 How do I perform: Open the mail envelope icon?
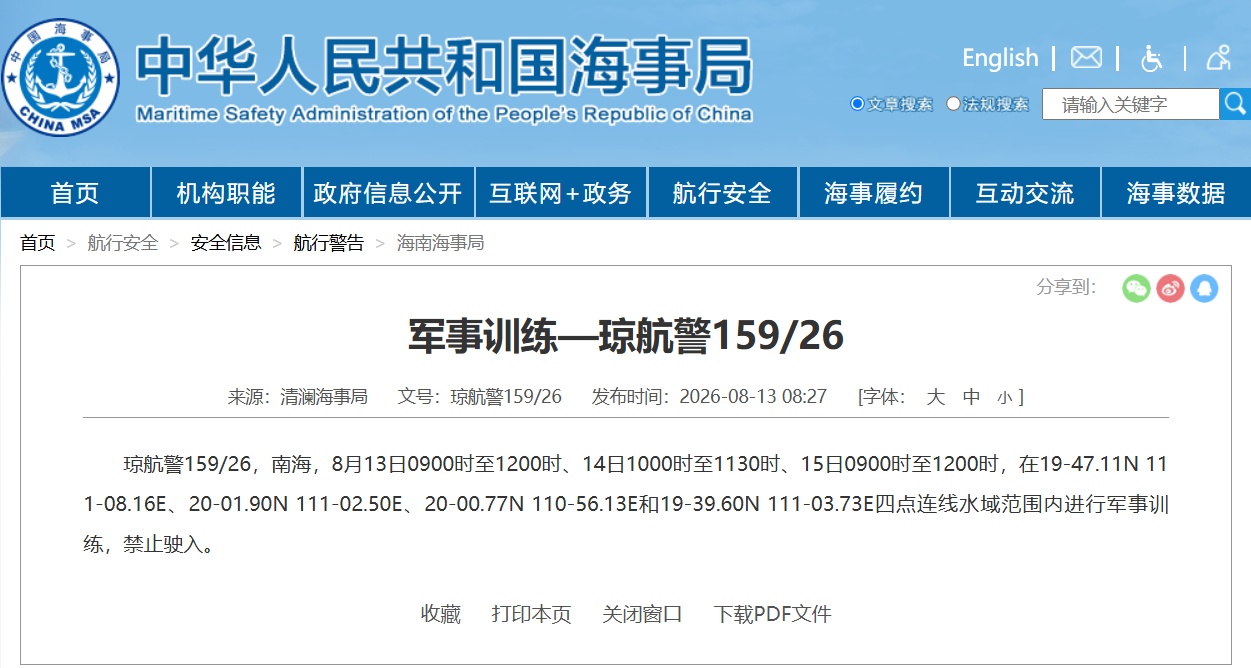[x=1086, y=57]
